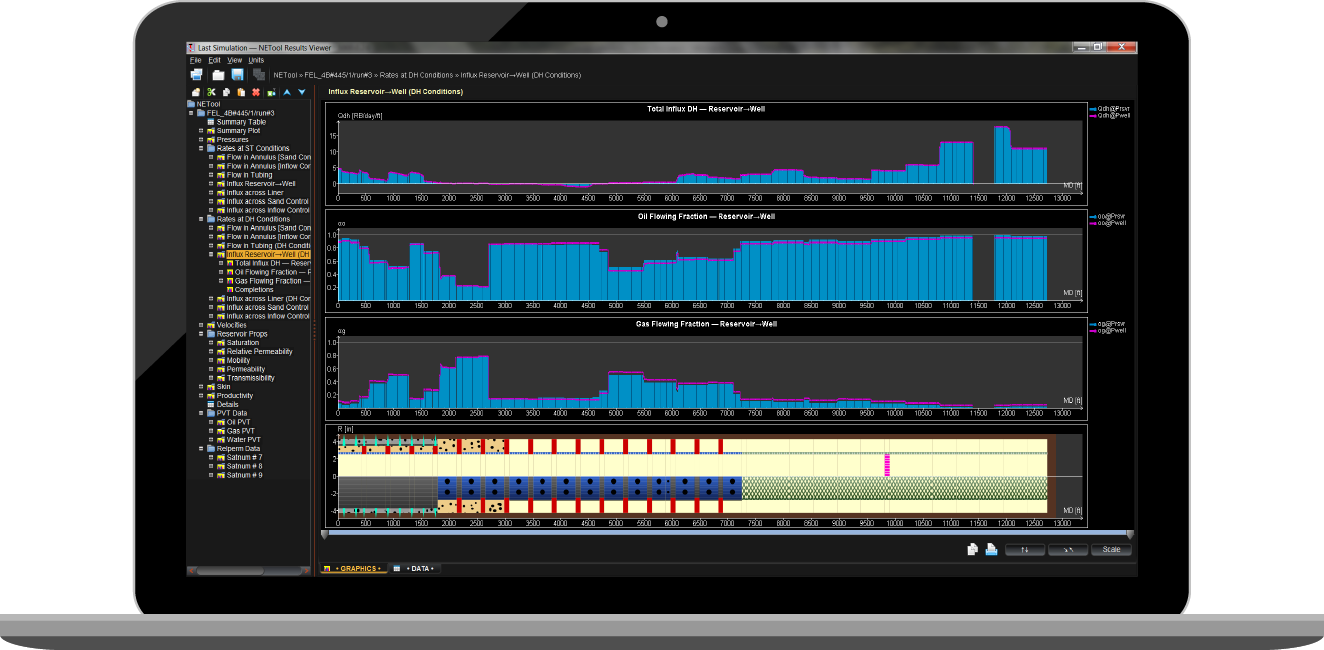Click the Scale button
The image size is (1324, 650).
point(1111,549)
